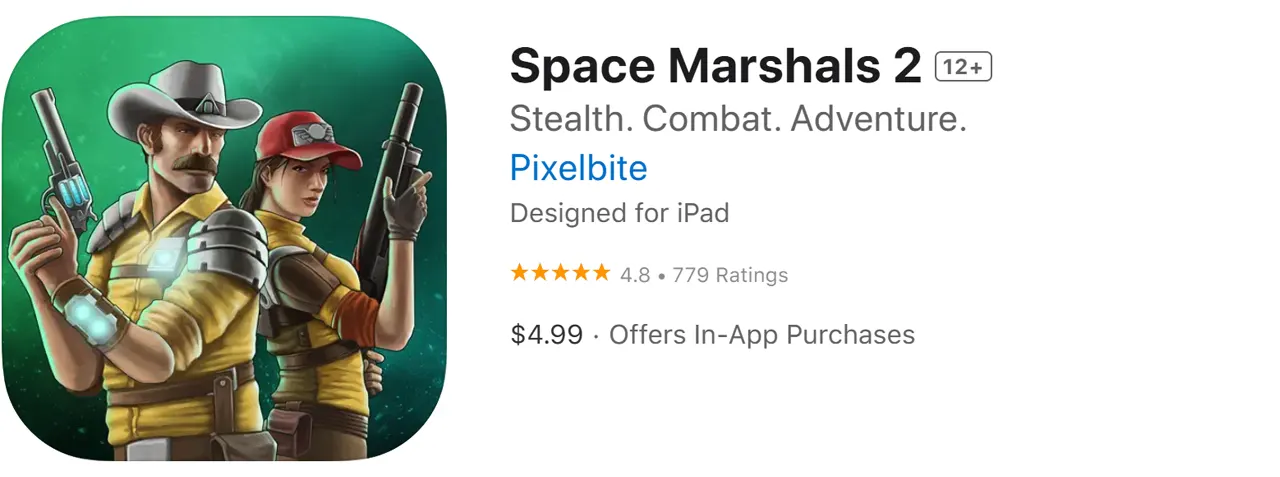1280x477 pixels.
Task: Click the Space Marshals 2 title
Action: click(715, 67)
